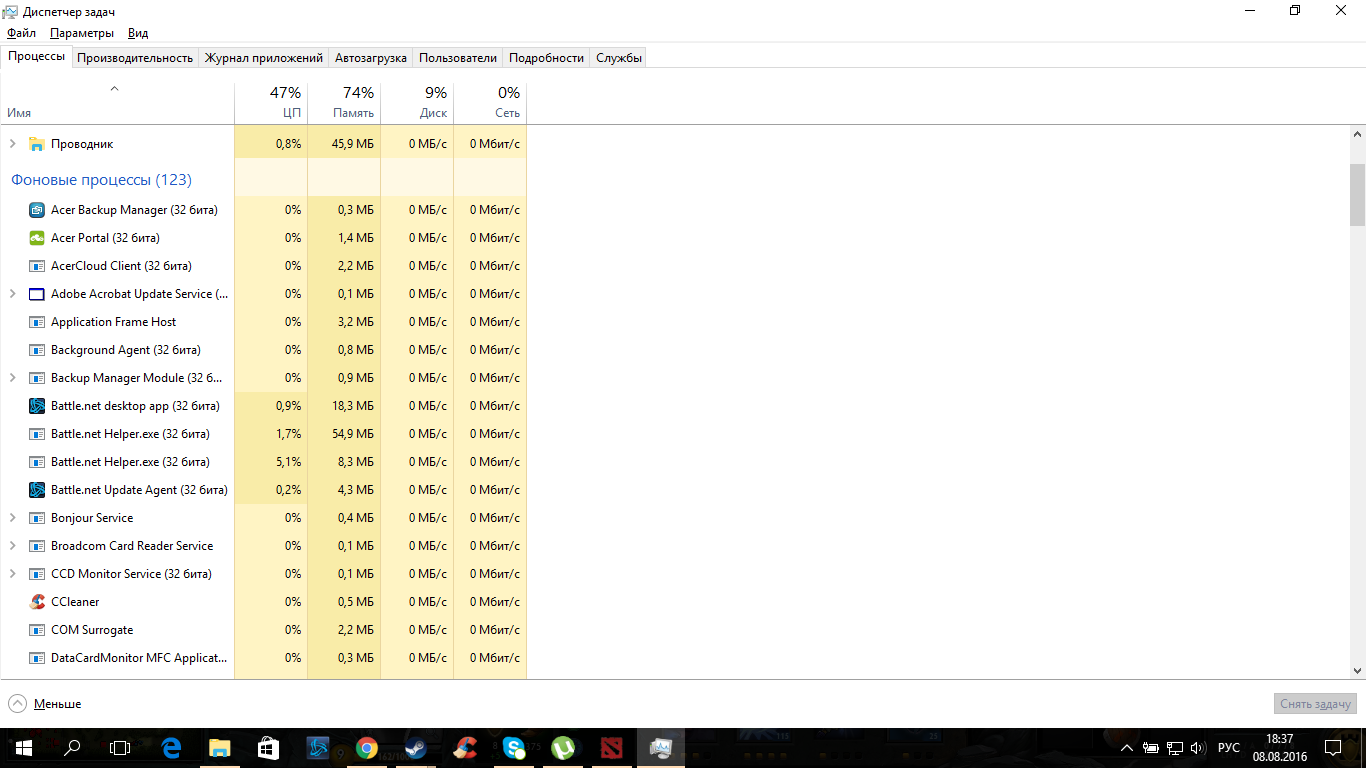Click the Снять задачу button
The width and height of the screenshot is (1366, 768).
1316,704
